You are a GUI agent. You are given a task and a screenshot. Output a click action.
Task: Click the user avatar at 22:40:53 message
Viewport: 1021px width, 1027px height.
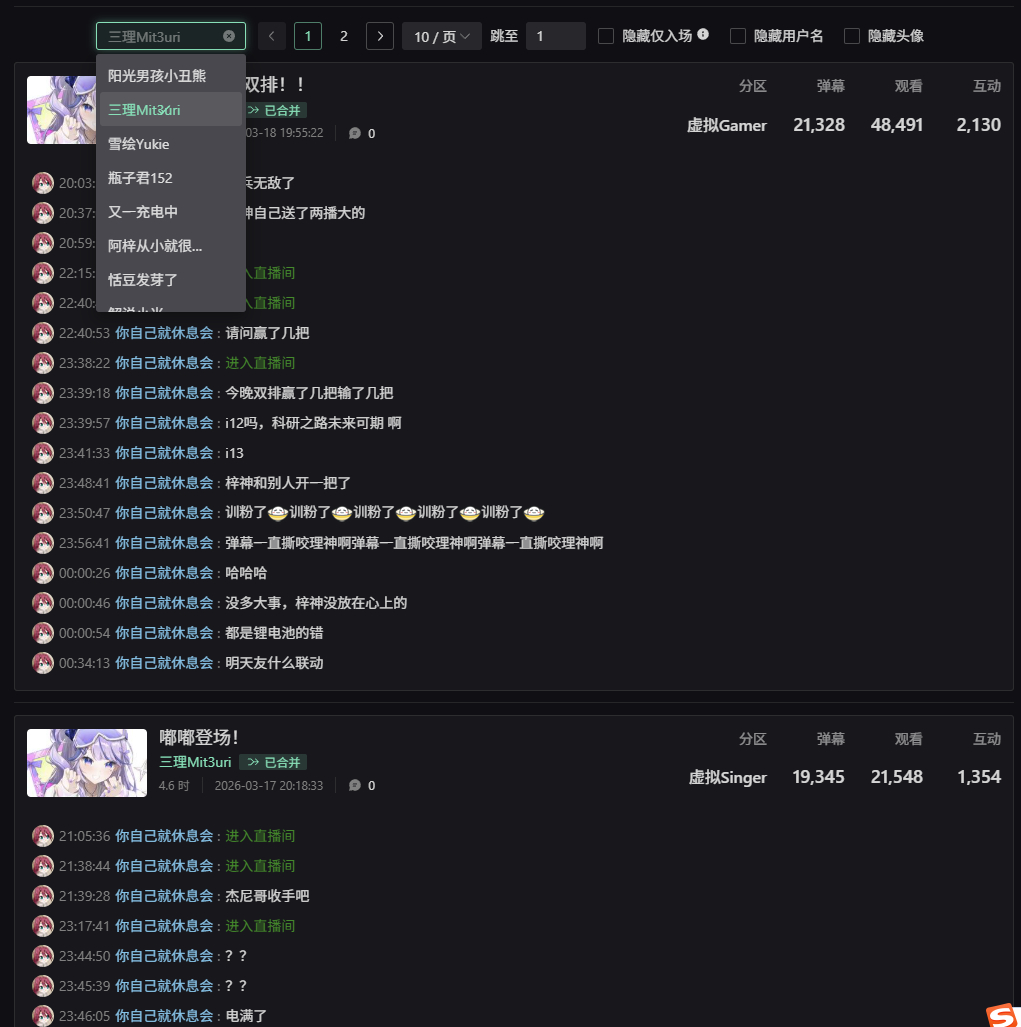43,333
